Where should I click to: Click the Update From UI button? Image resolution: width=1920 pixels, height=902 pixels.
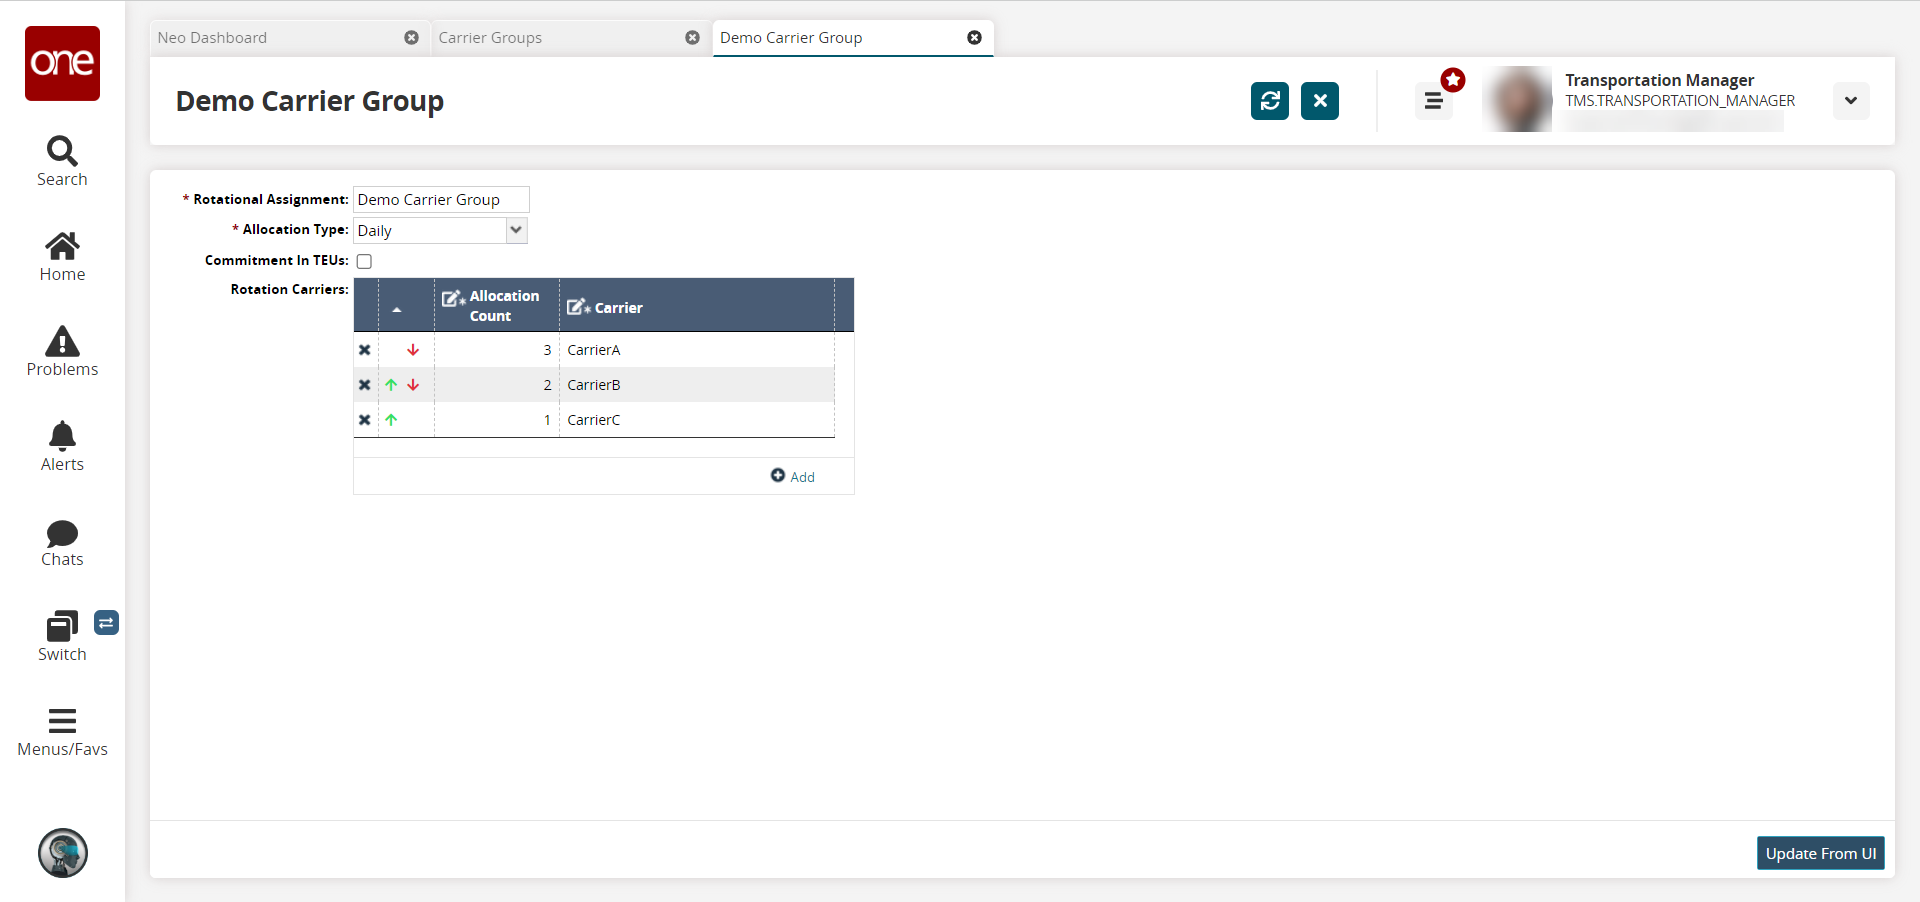(1821, 853)
